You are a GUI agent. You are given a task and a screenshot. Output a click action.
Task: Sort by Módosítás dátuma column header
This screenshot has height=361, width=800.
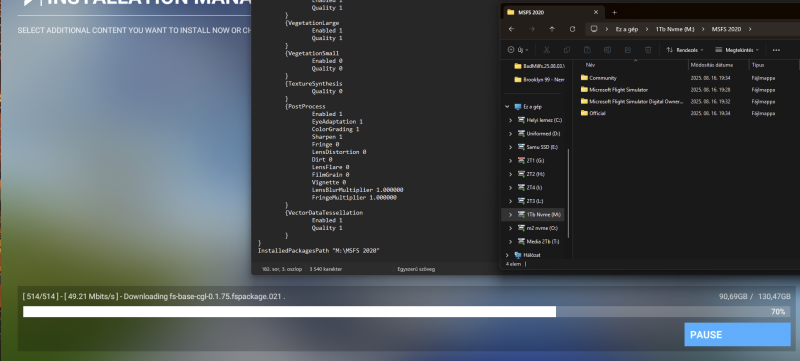(712, 65)
